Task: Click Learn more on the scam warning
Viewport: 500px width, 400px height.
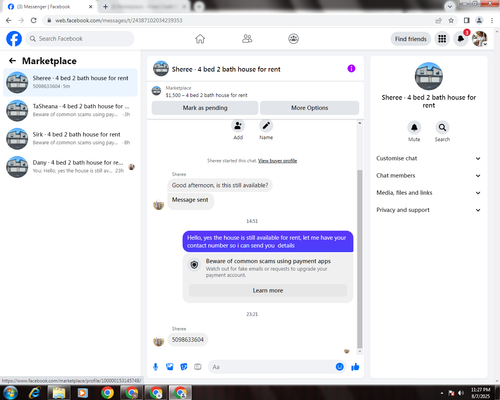Action: click(268, 291)
